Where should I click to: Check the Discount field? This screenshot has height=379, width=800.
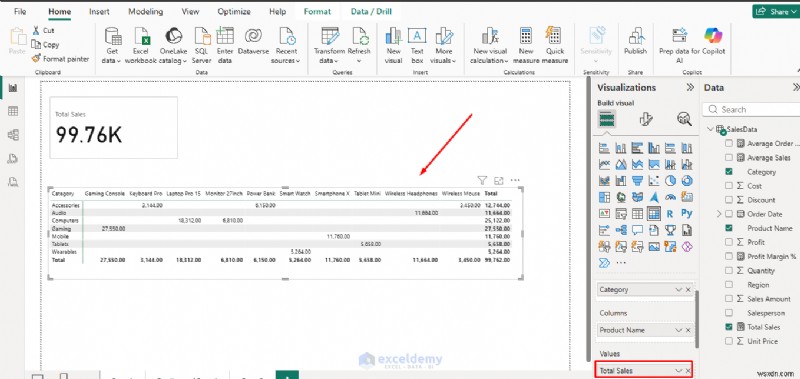coord(729,200)
